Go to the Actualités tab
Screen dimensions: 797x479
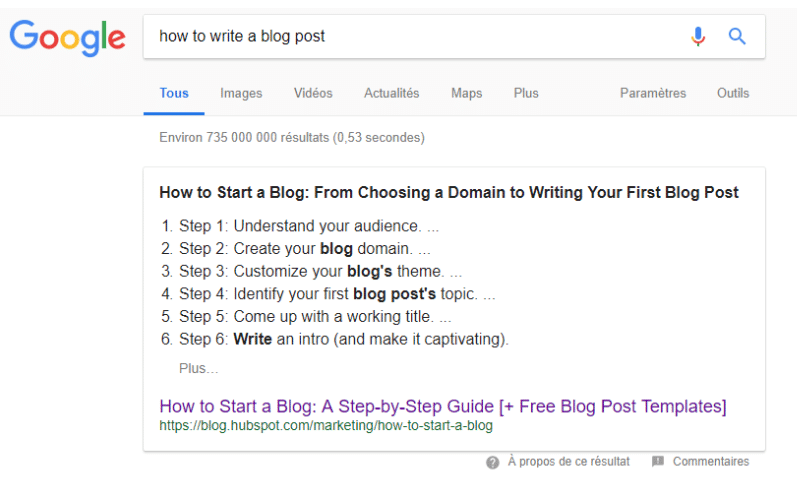(x=392, y=93)
